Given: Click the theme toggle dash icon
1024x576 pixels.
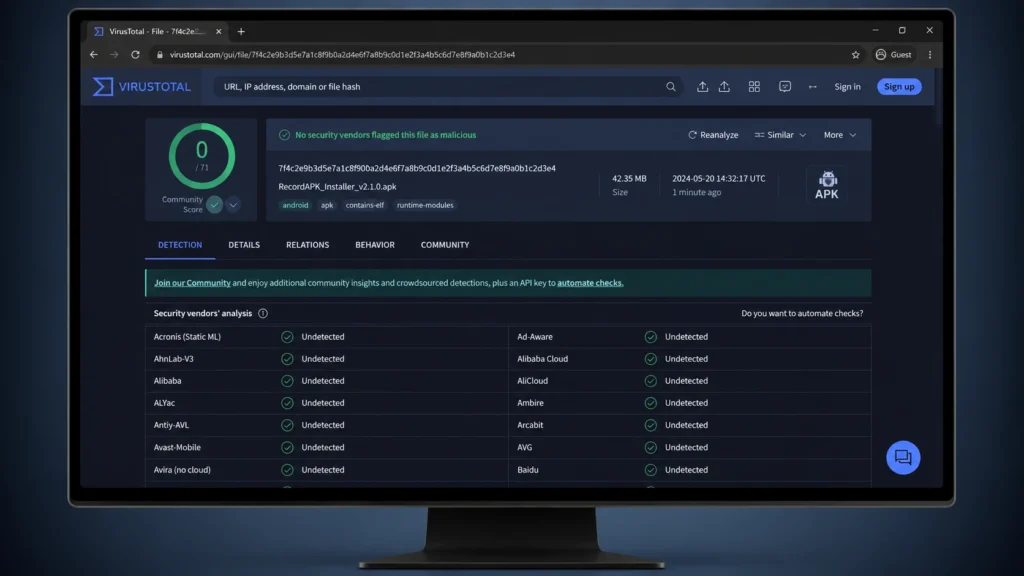Looking at the screenshot, I should point(812,87).
